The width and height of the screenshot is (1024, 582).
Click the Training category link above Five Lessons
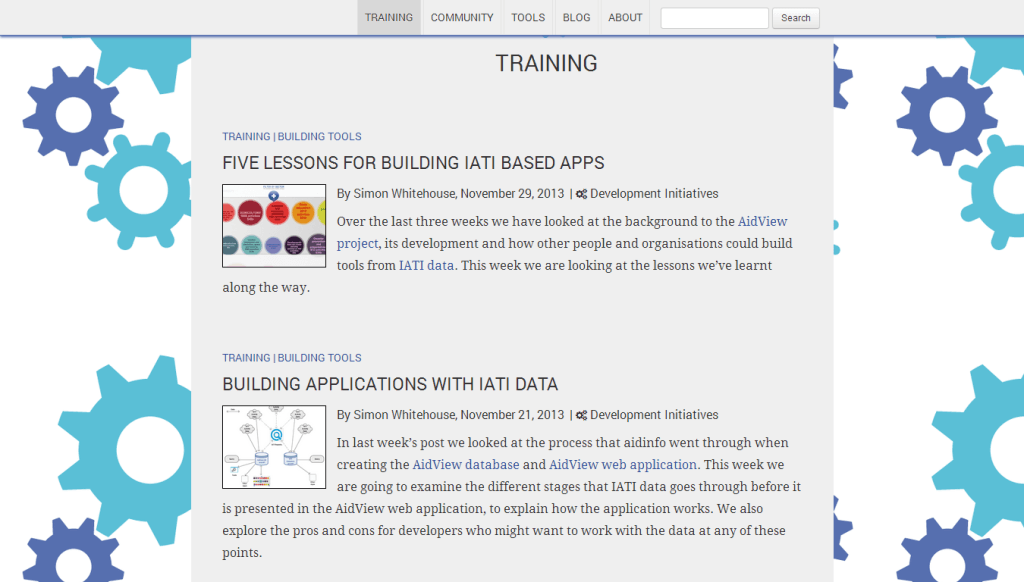coord(246,137)
